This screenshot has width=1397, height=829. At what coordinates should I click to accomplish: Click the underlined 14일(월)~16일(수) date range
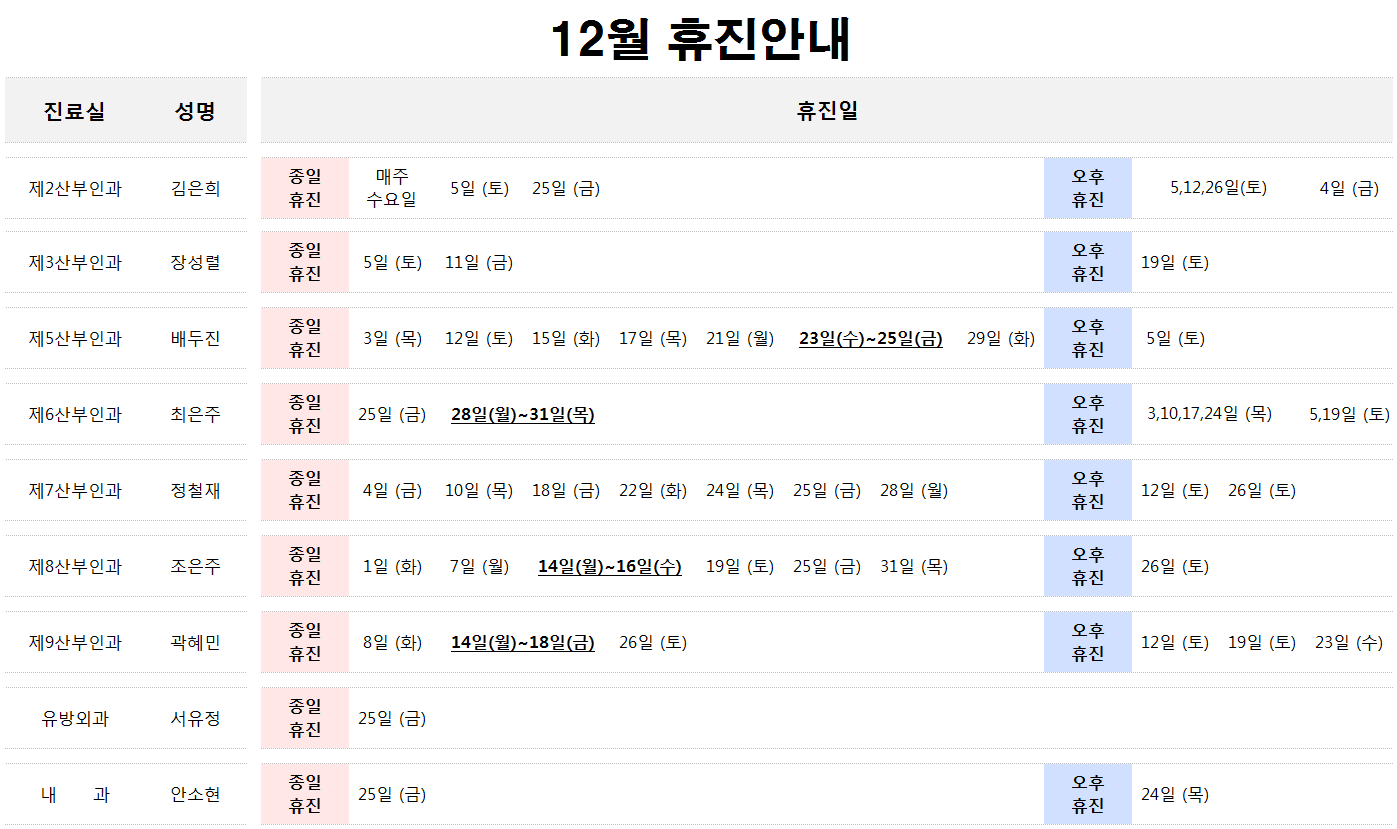tap(610, 567)
